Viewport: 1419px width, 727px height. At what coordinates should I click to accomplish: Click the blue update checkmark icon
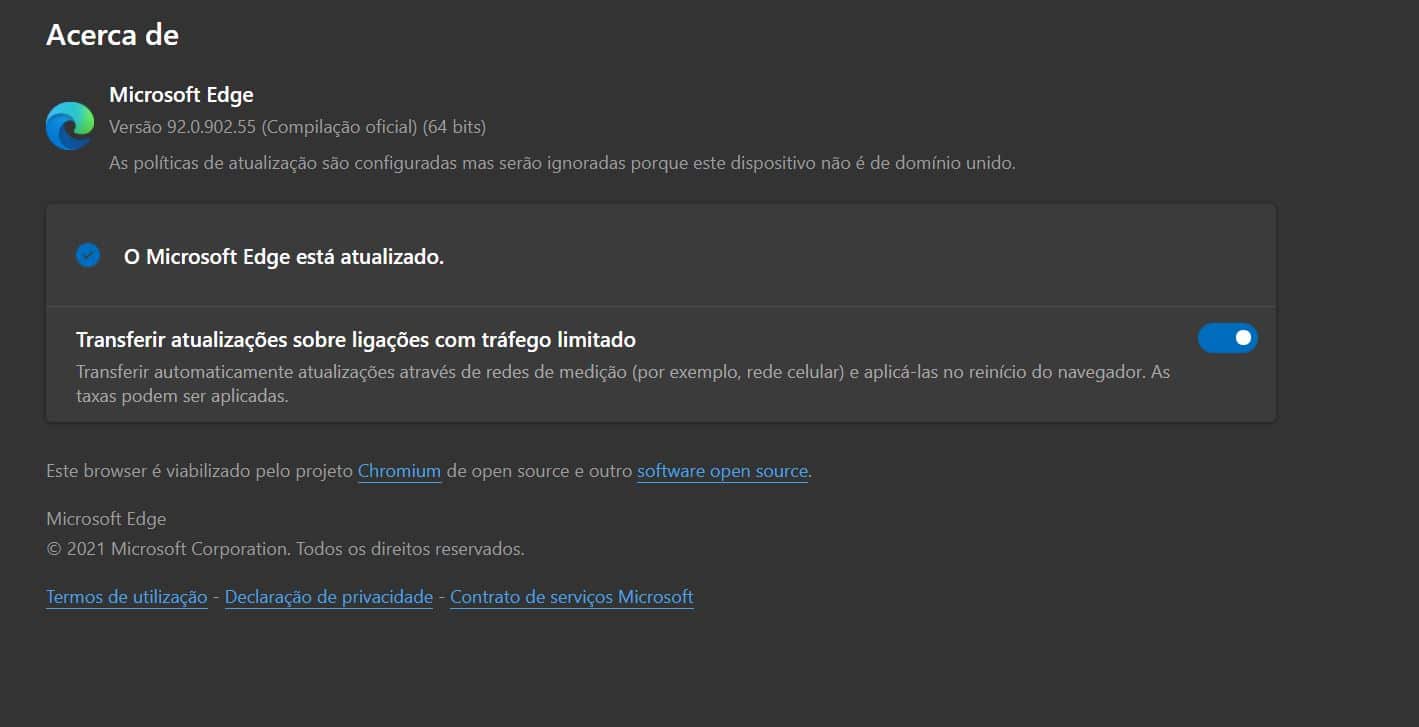point(88,256)
